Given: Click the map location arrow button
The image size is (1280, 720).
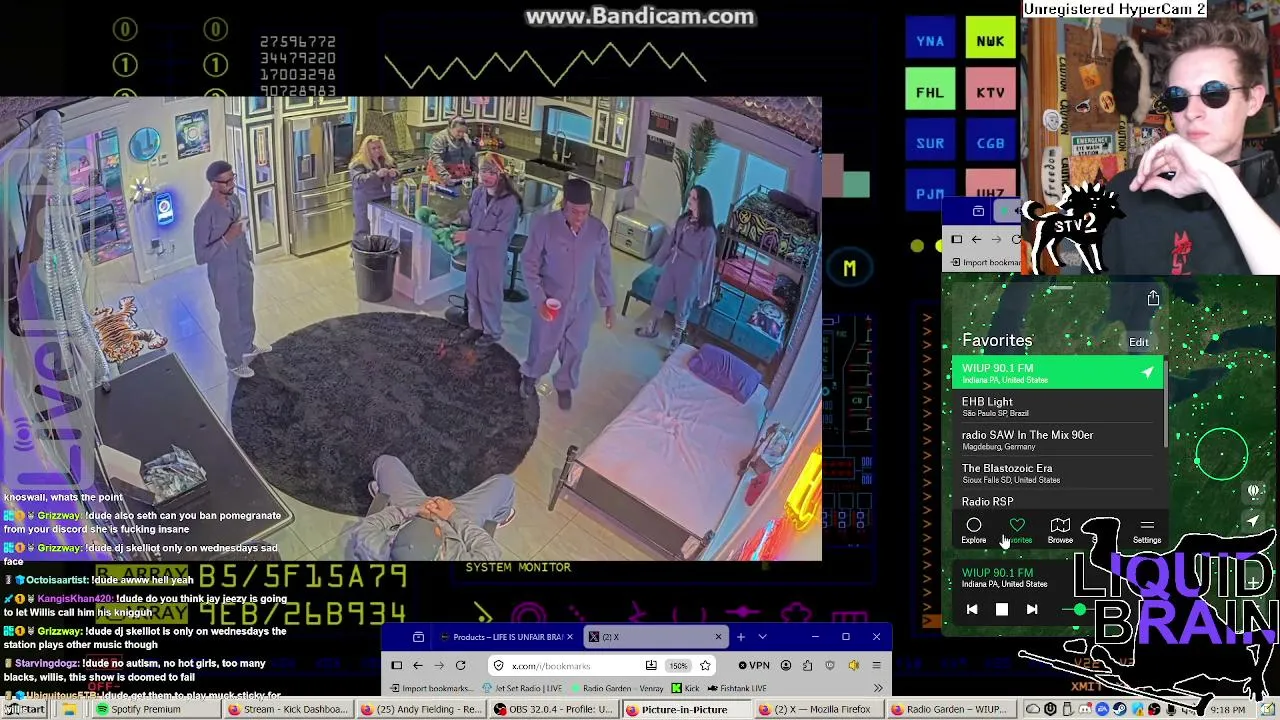Looking at the screenshot, I should coord(1254,521).
